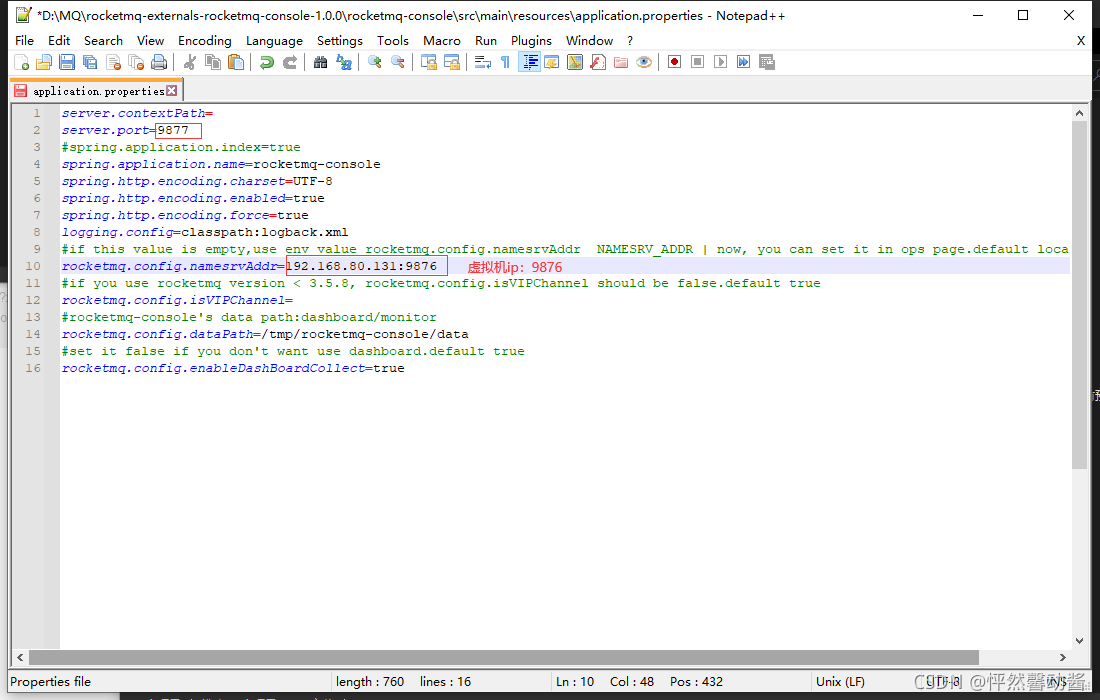Screen dimensions: 1100x700
Task: Open the View menu
Action: click(150, 41)
